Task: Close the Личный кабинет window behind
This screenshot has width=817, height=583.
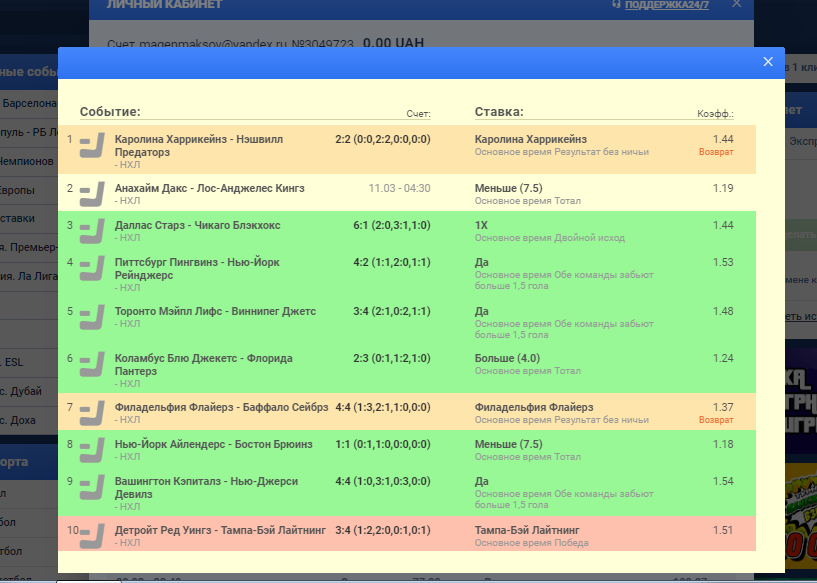Action: coord(736,4)
